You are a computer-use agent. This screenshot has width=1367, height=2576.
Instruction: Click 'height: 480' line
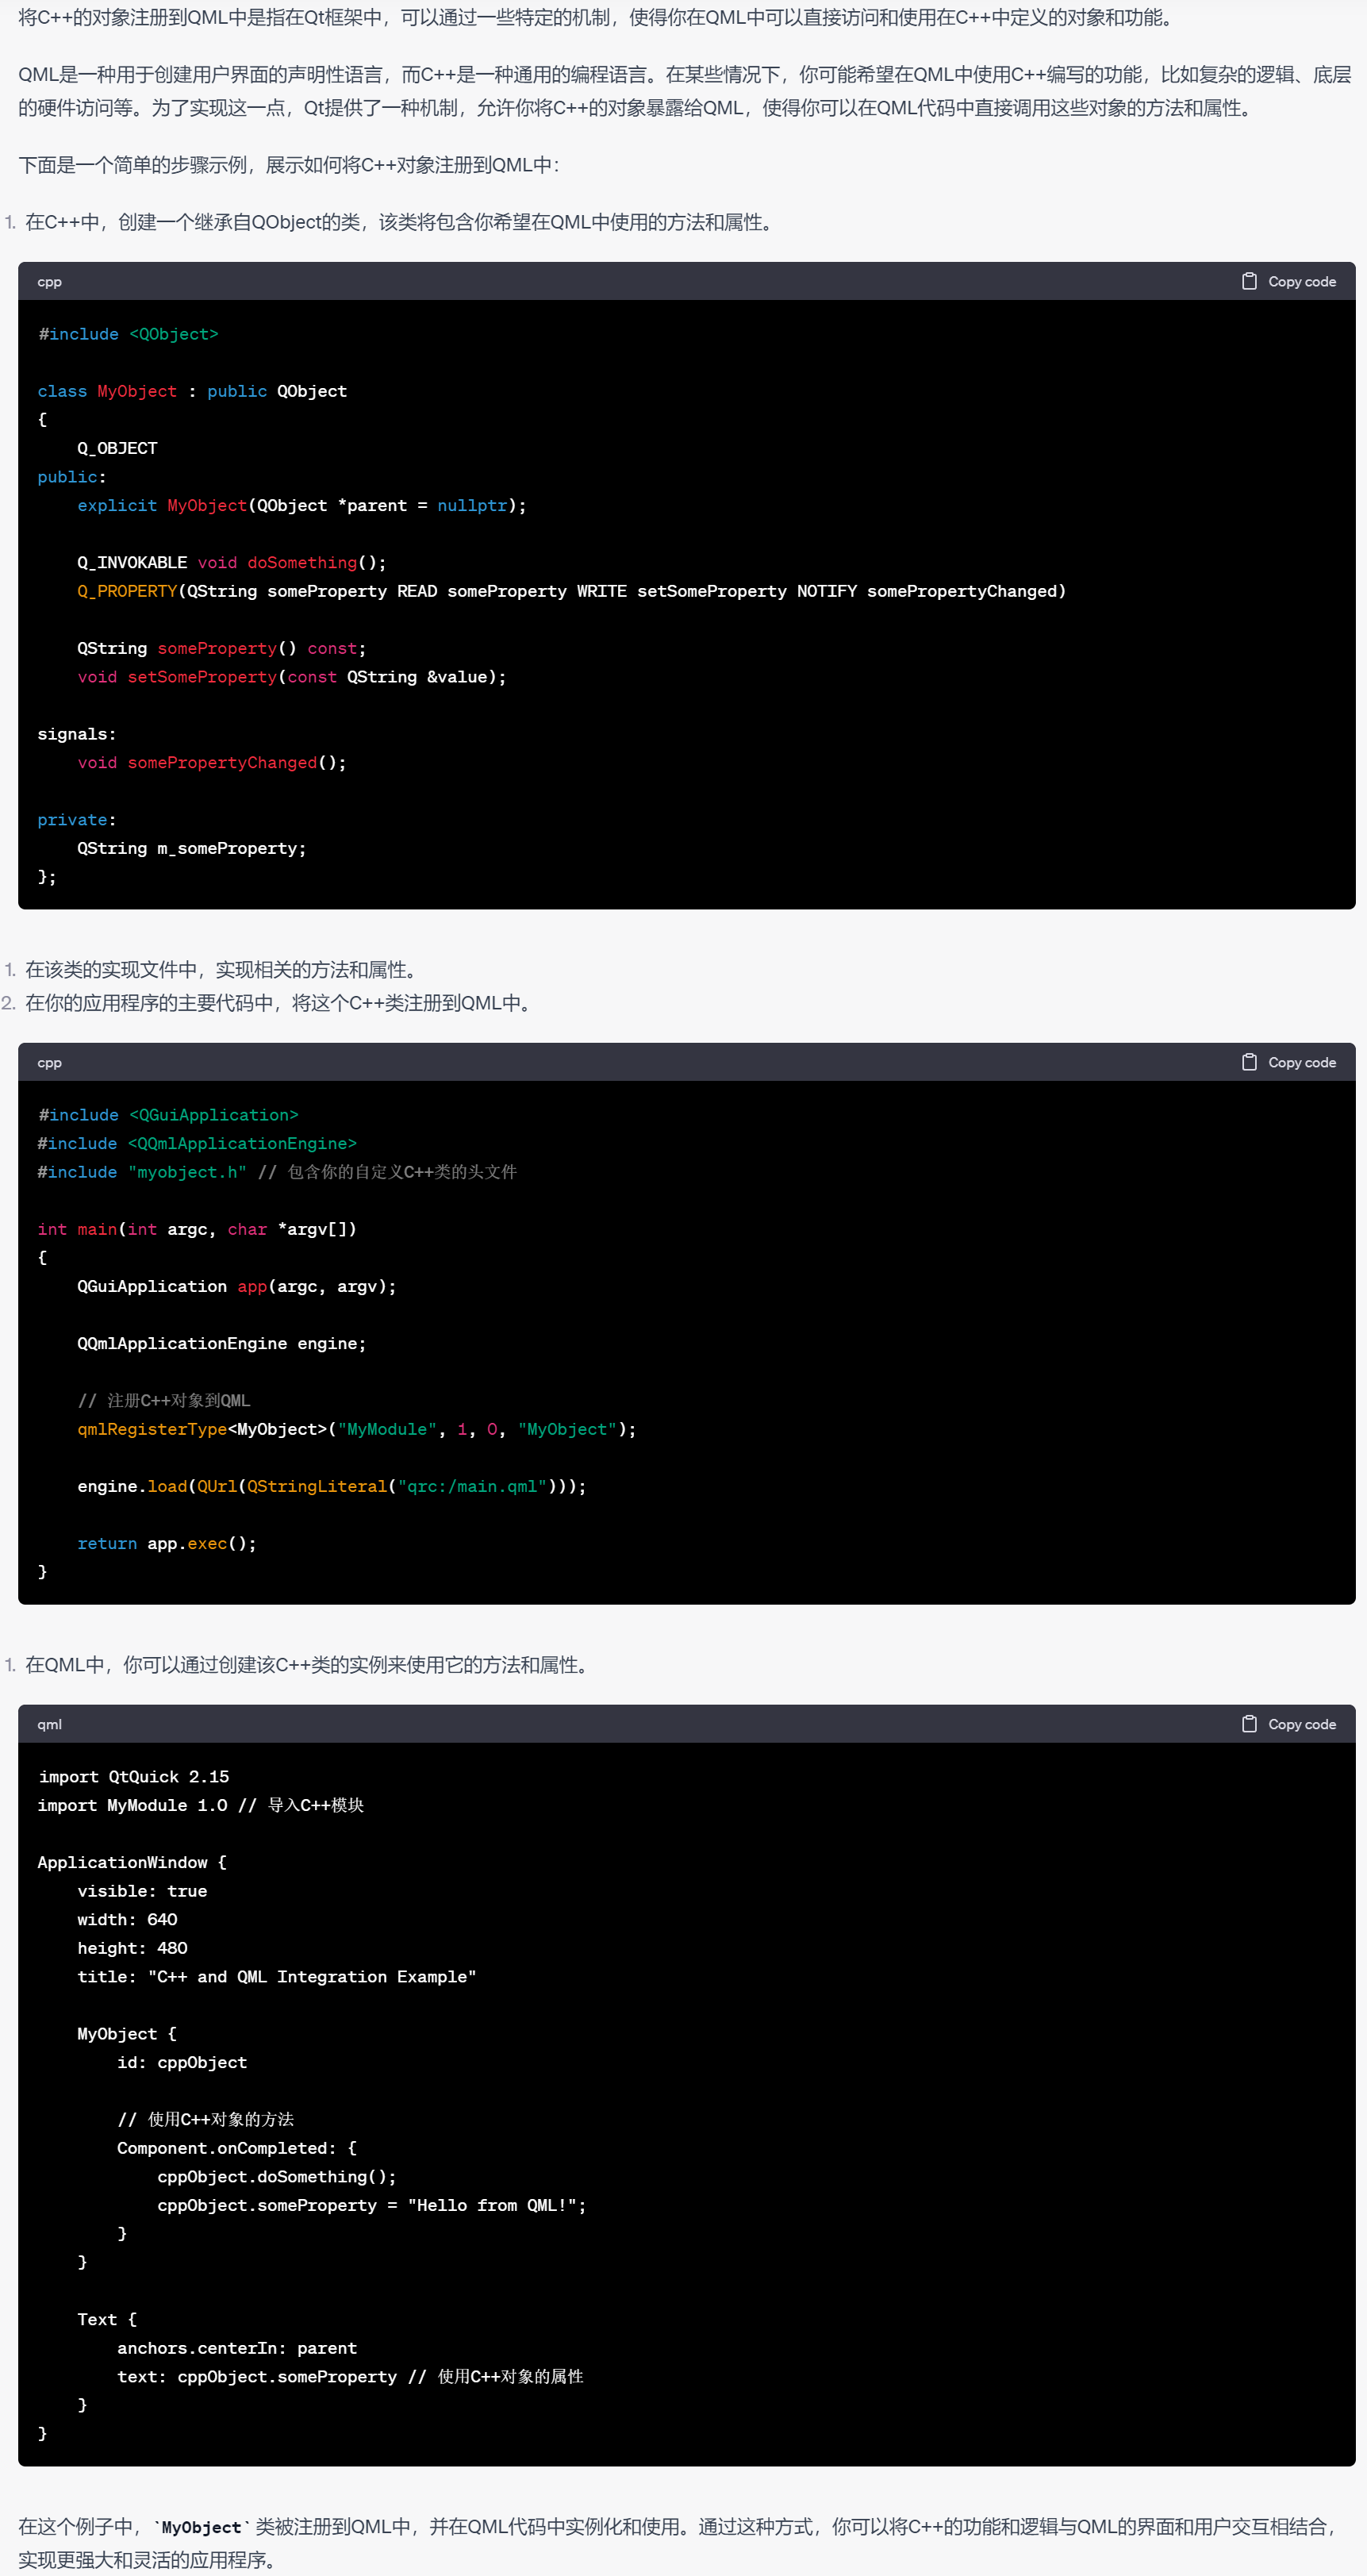[x=132, y=1948]
